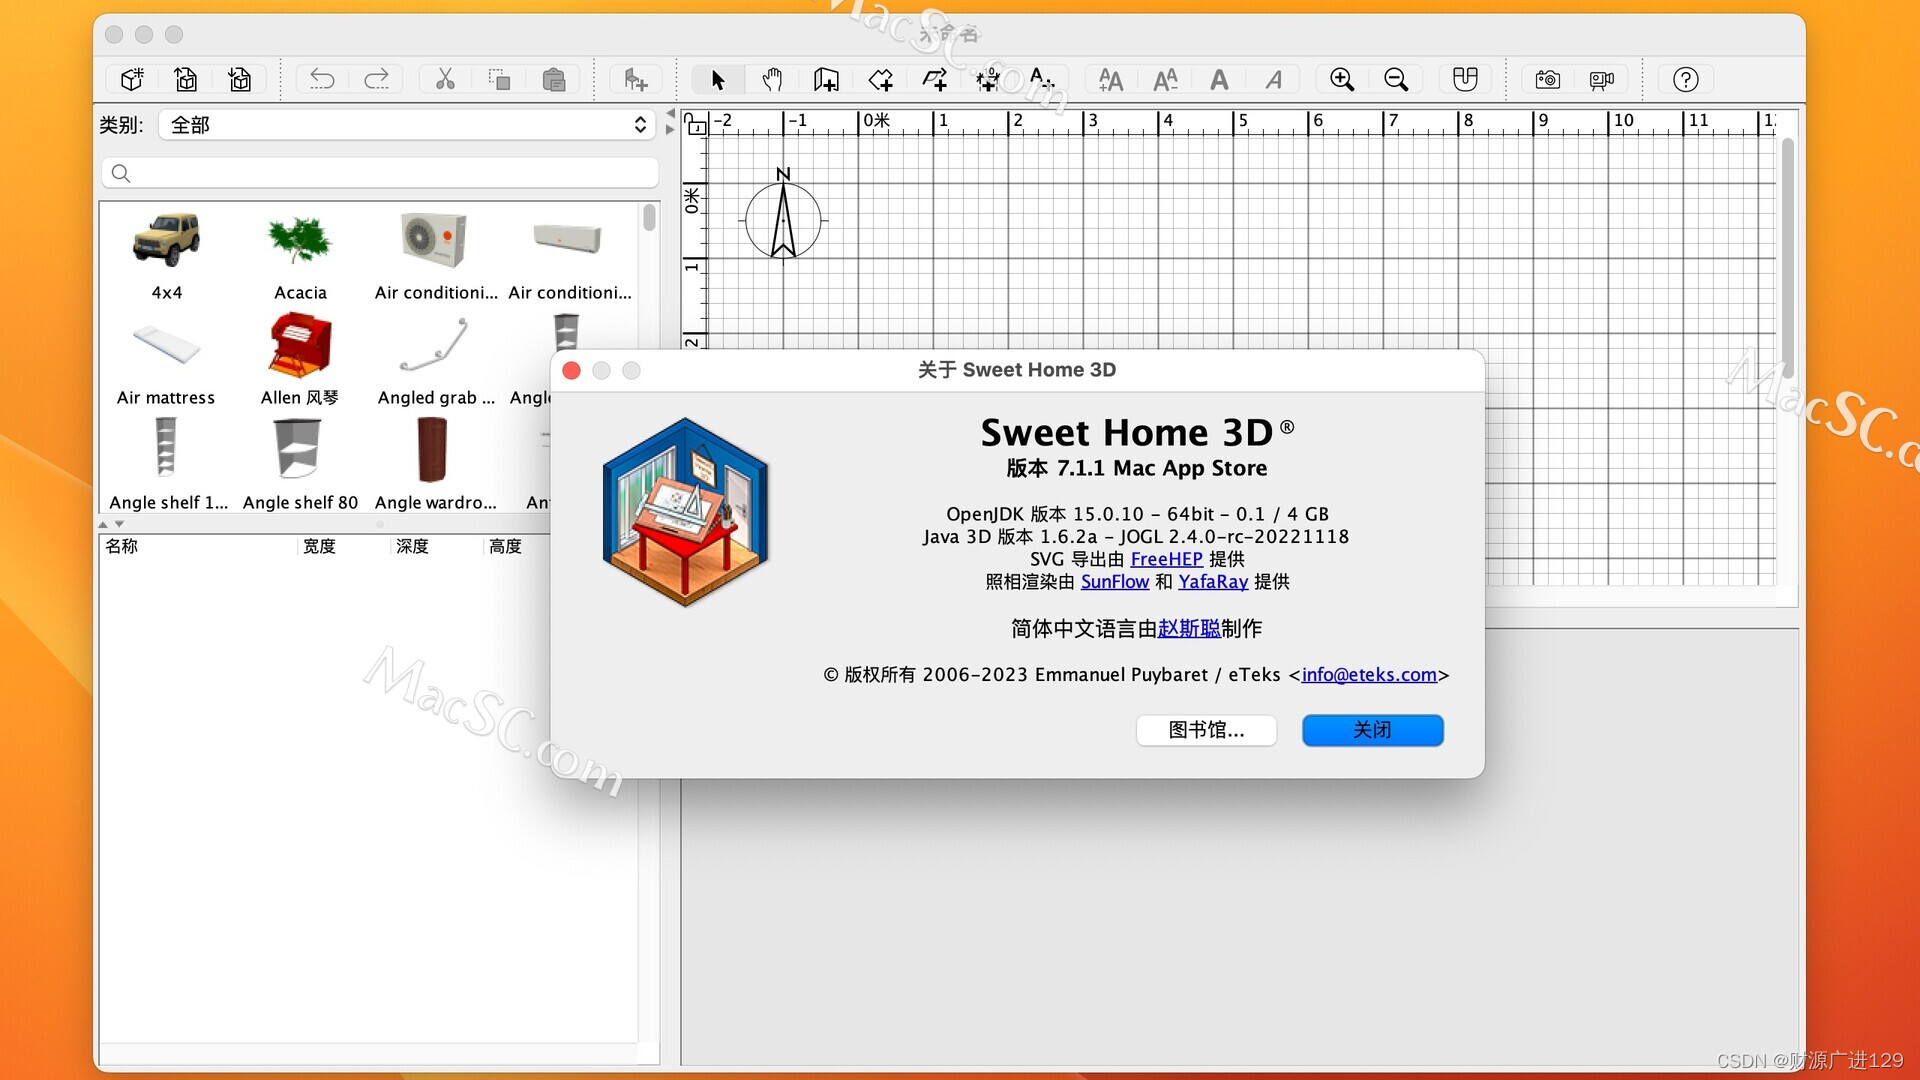Select the Allen 风琴 organ item
This screenshot has height=1080, width=1920.
[300, 361]
